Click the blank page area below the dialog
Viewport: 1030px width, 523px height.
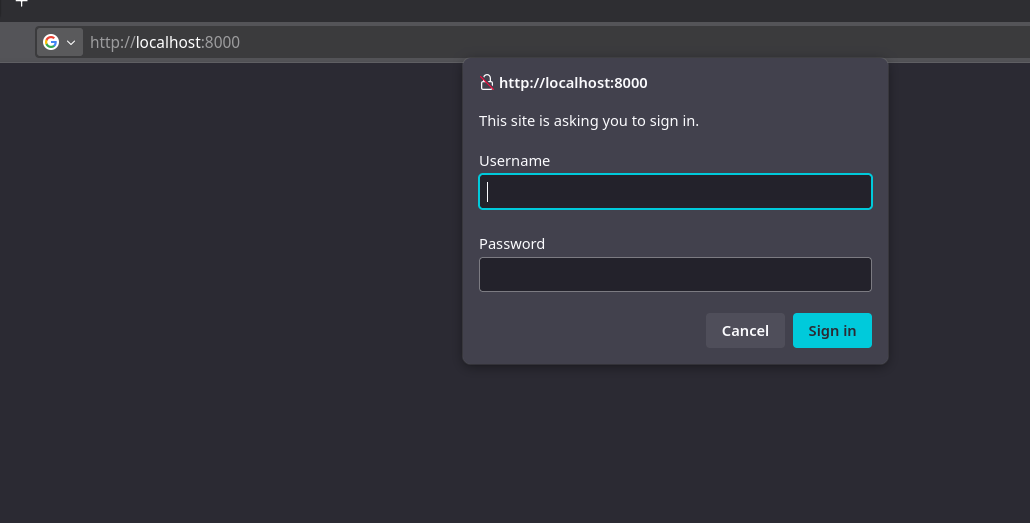675,440
